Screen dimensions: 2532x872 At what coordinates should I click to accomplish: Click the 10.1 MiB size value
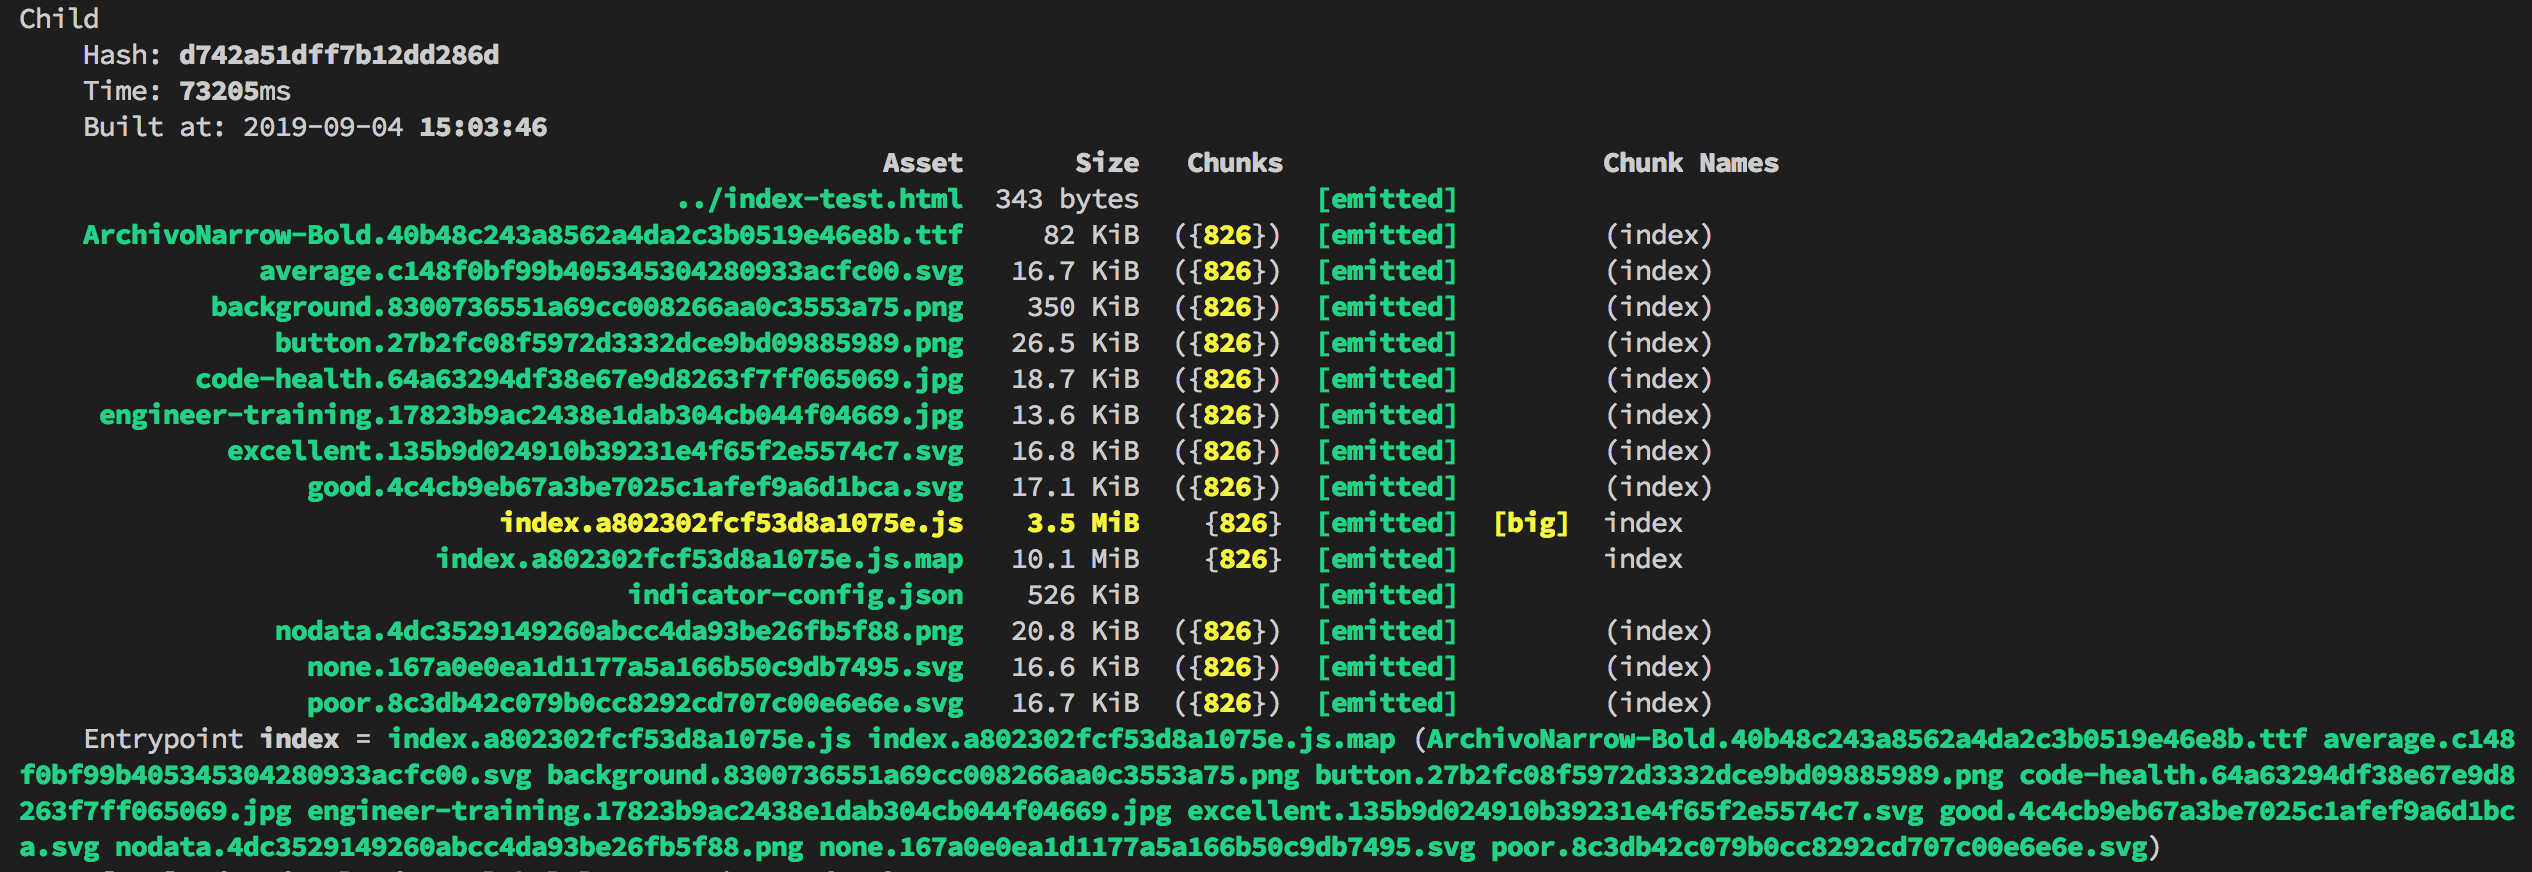point(1075,559)
